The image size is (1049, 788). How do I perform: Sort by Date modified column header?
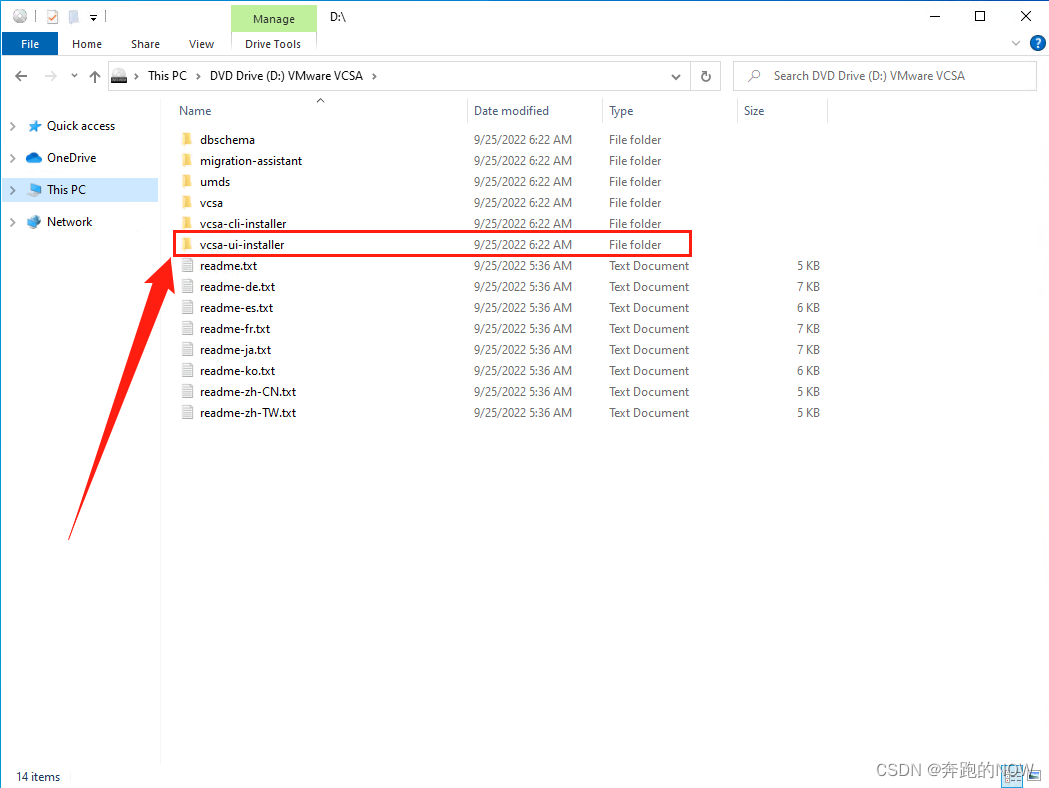click(x=511, y=110)
